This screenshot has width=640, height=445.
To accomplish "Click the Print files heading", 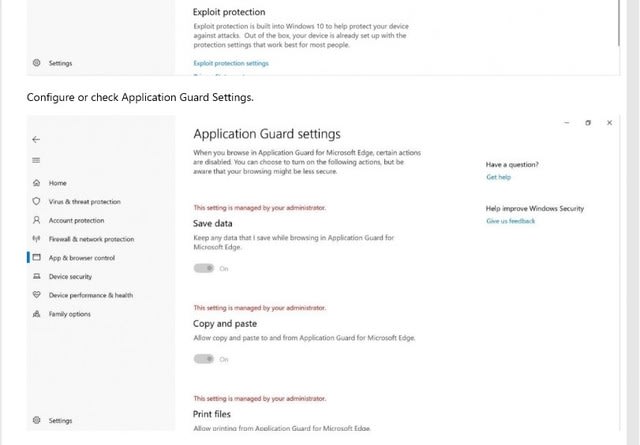I will tap(212, 414).
